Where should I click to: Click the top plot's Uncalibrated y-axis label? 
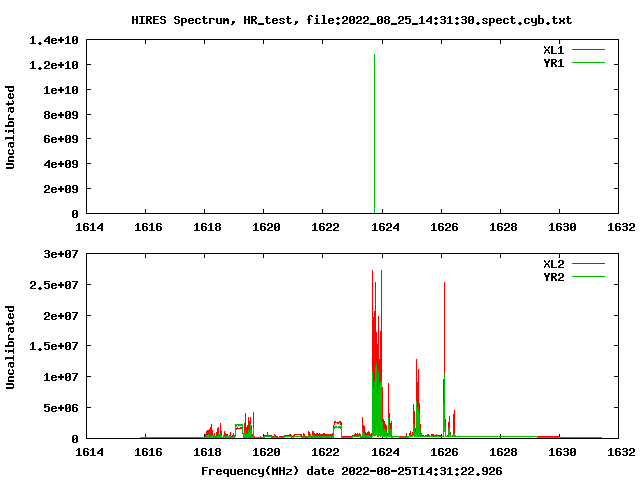coord(10,127)
